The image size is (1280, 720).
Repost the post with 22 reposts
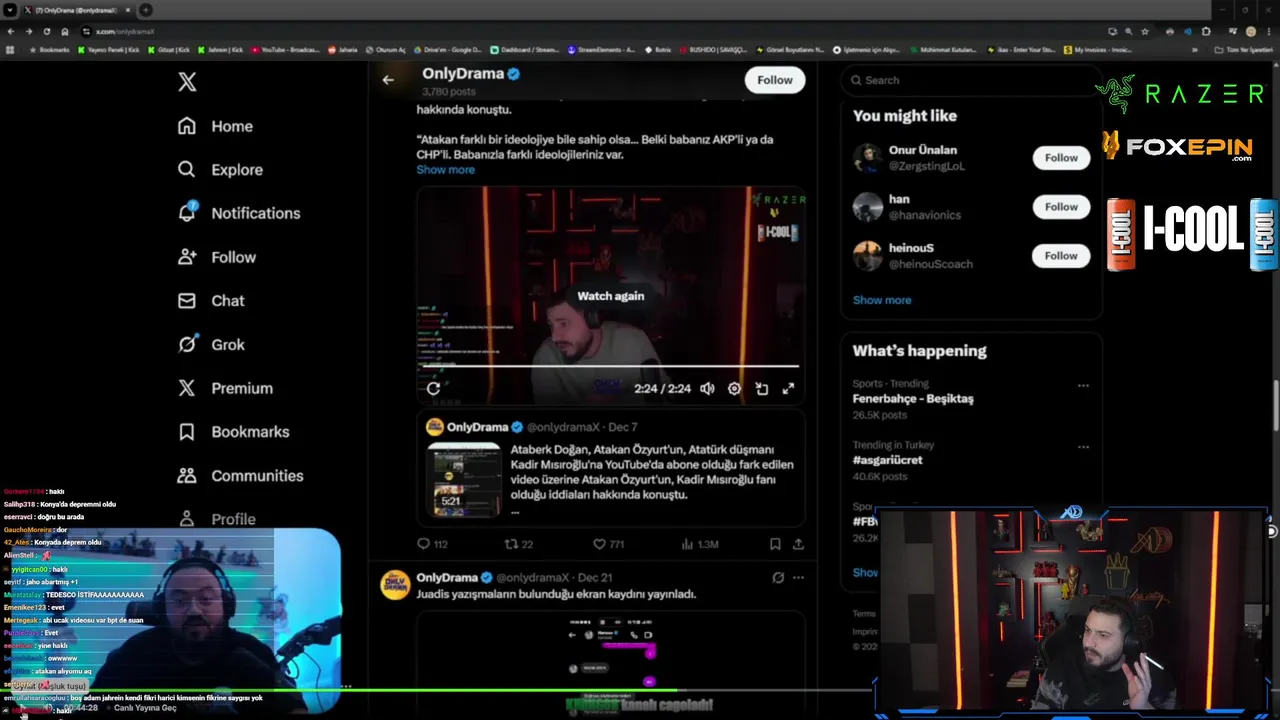[518, 544]
